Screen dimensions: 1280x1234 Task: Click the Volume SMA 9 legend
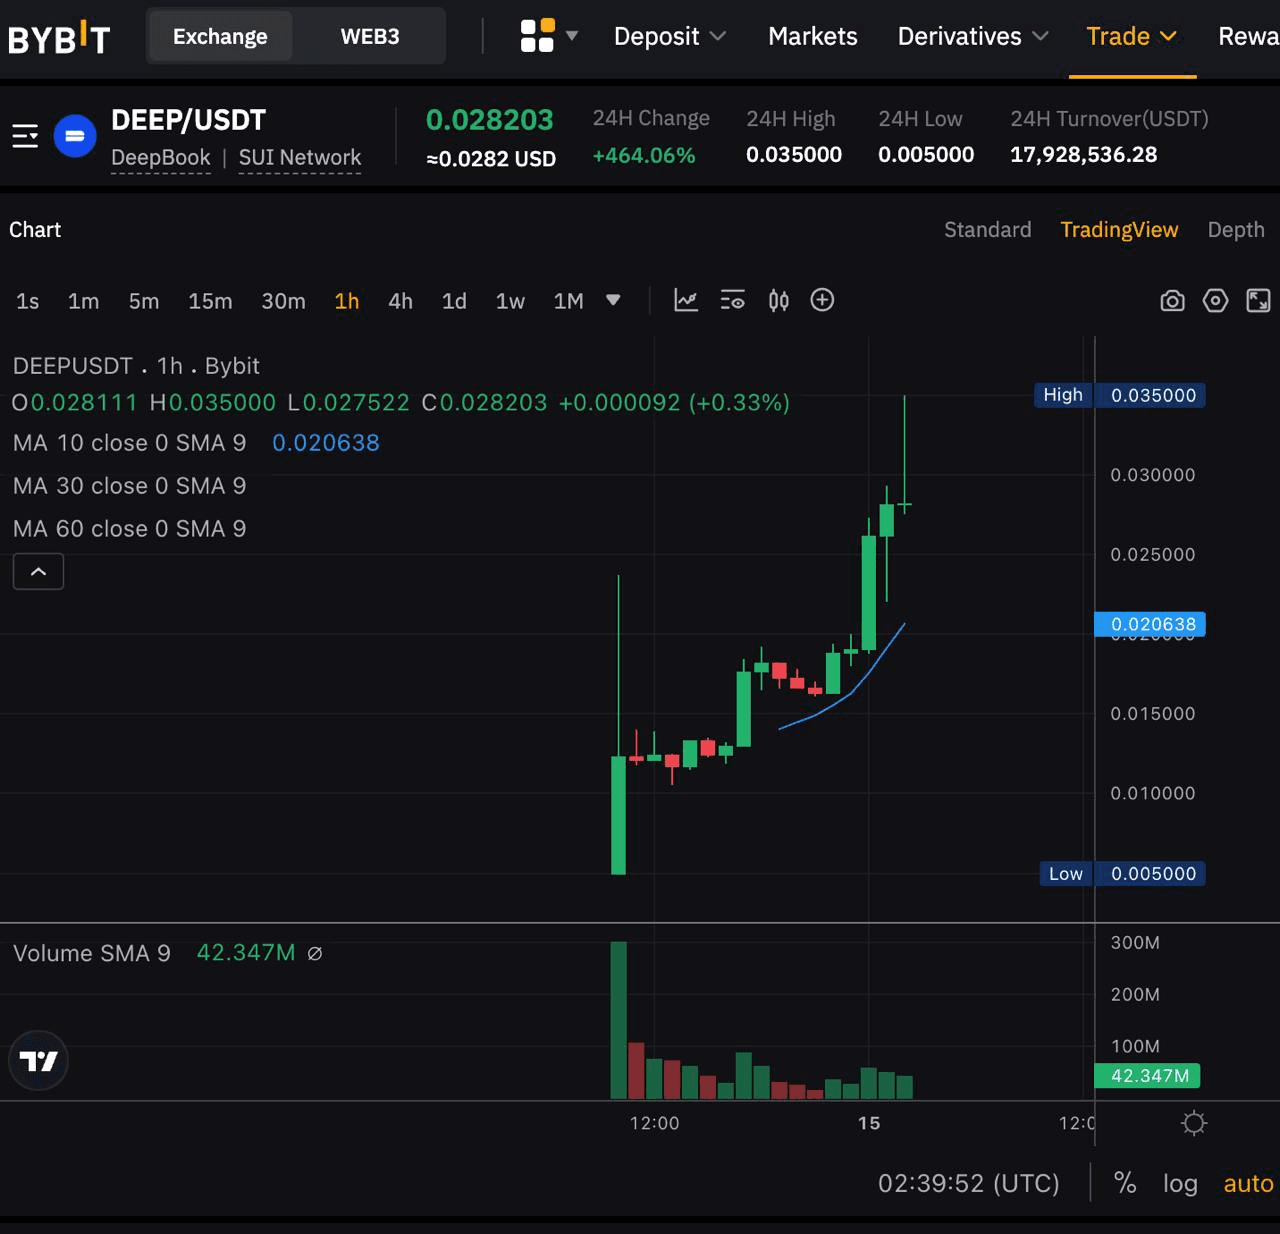[92, 953]
